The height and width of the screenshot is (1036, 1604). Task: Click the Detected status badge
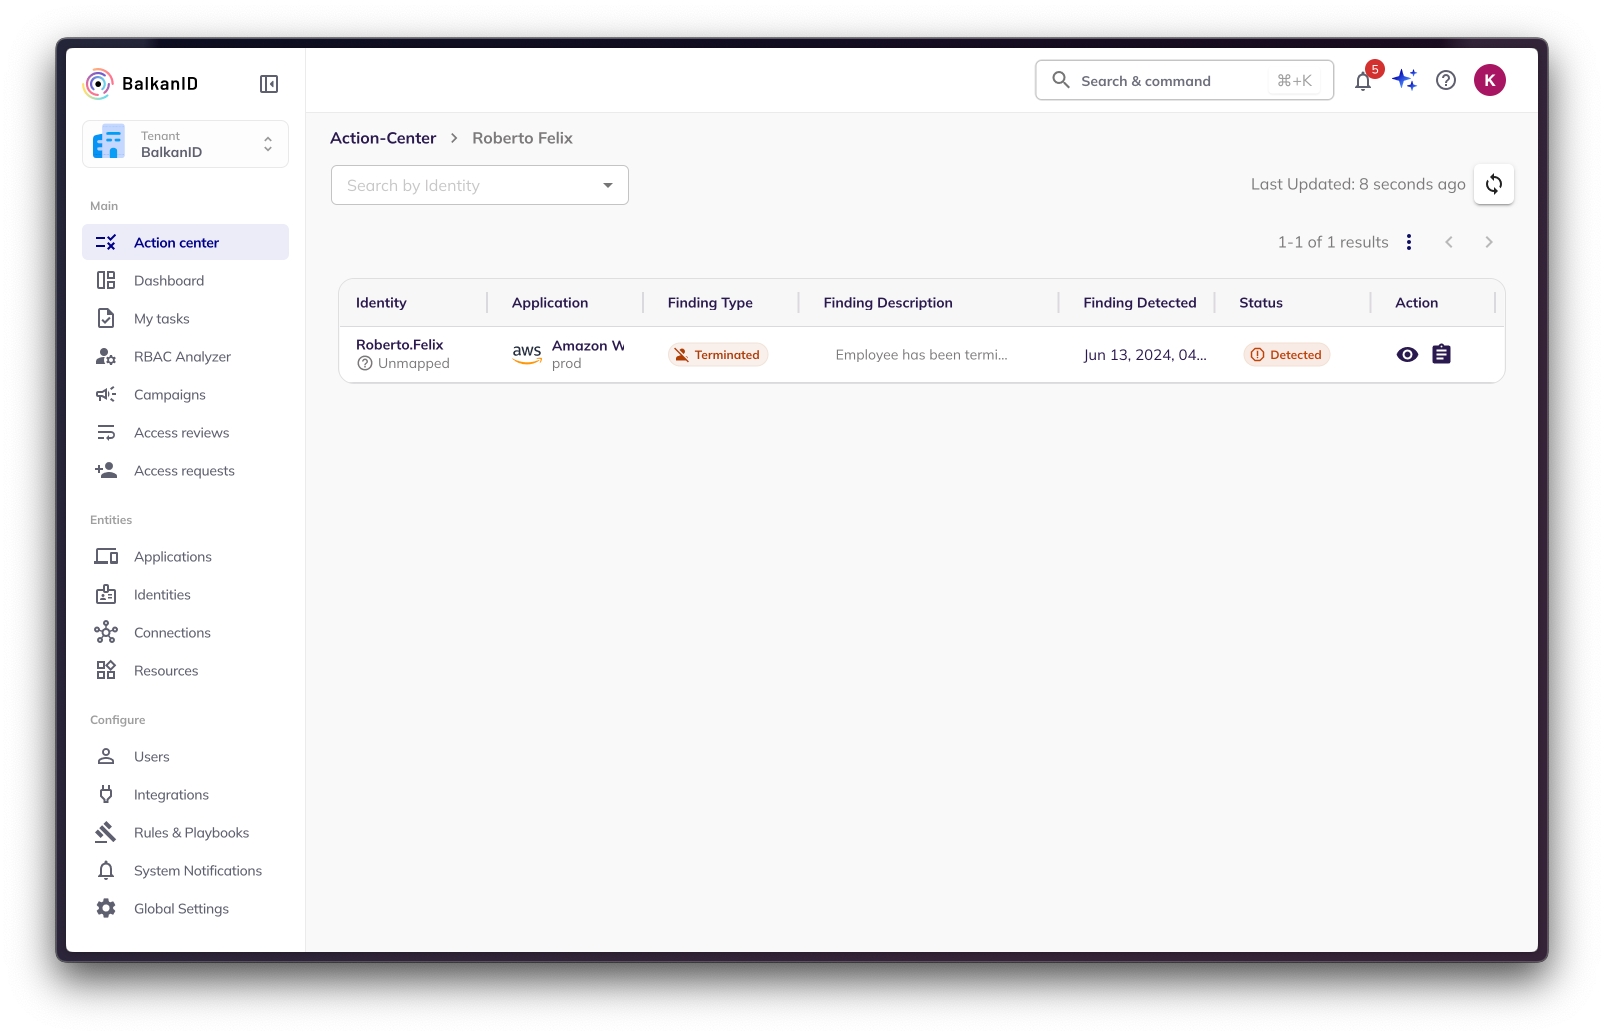[x=1287, y=355]
